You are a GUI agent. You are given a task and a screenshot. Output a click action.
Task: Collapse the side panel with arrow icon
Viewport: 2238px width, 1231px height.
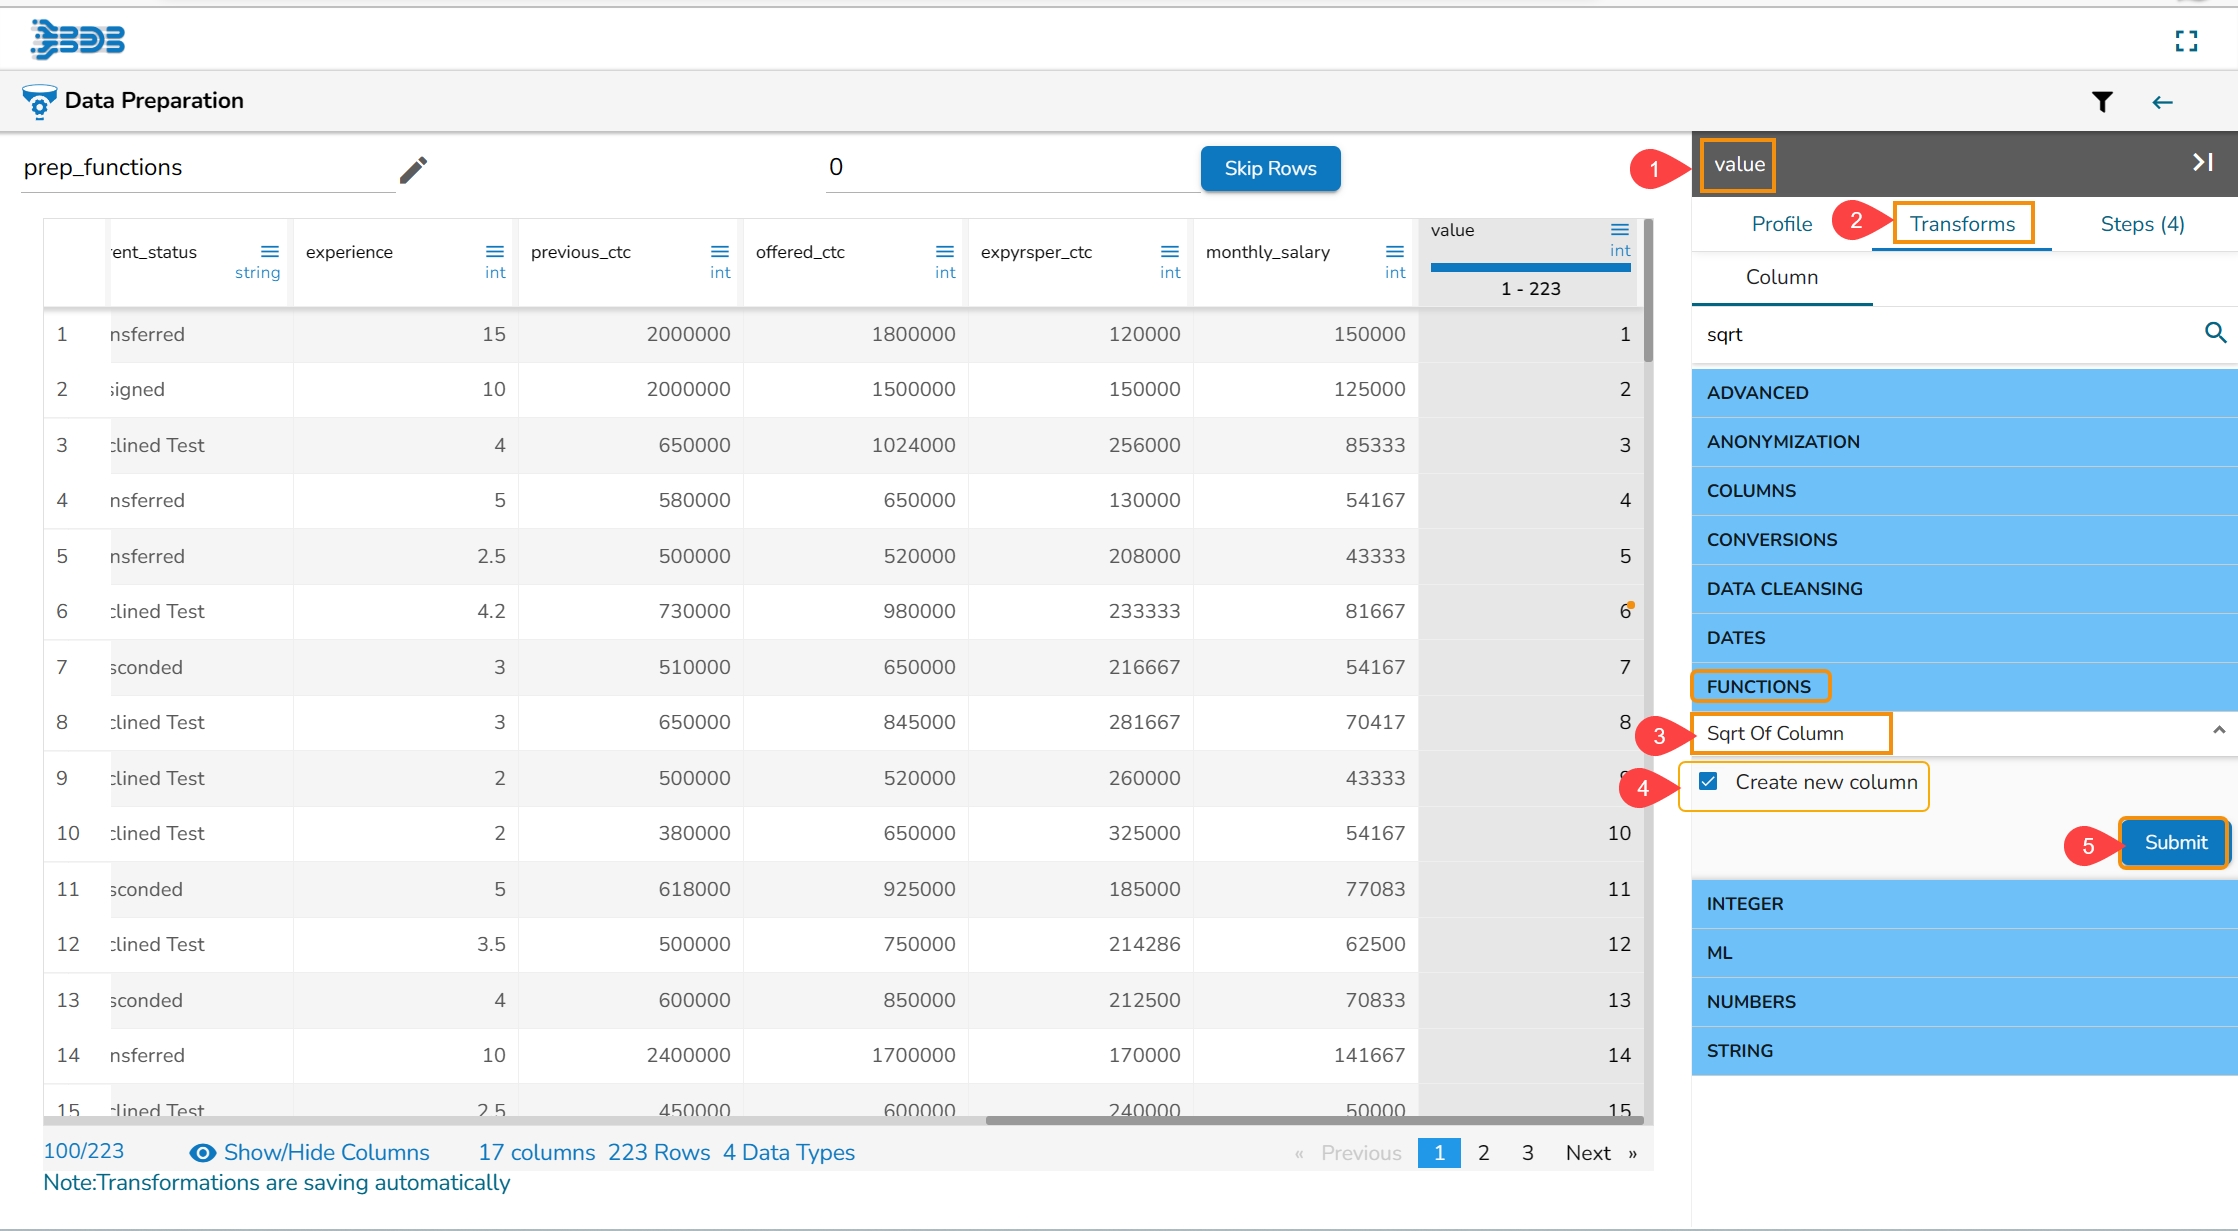pyautogui.click(x=2202, y=162)
